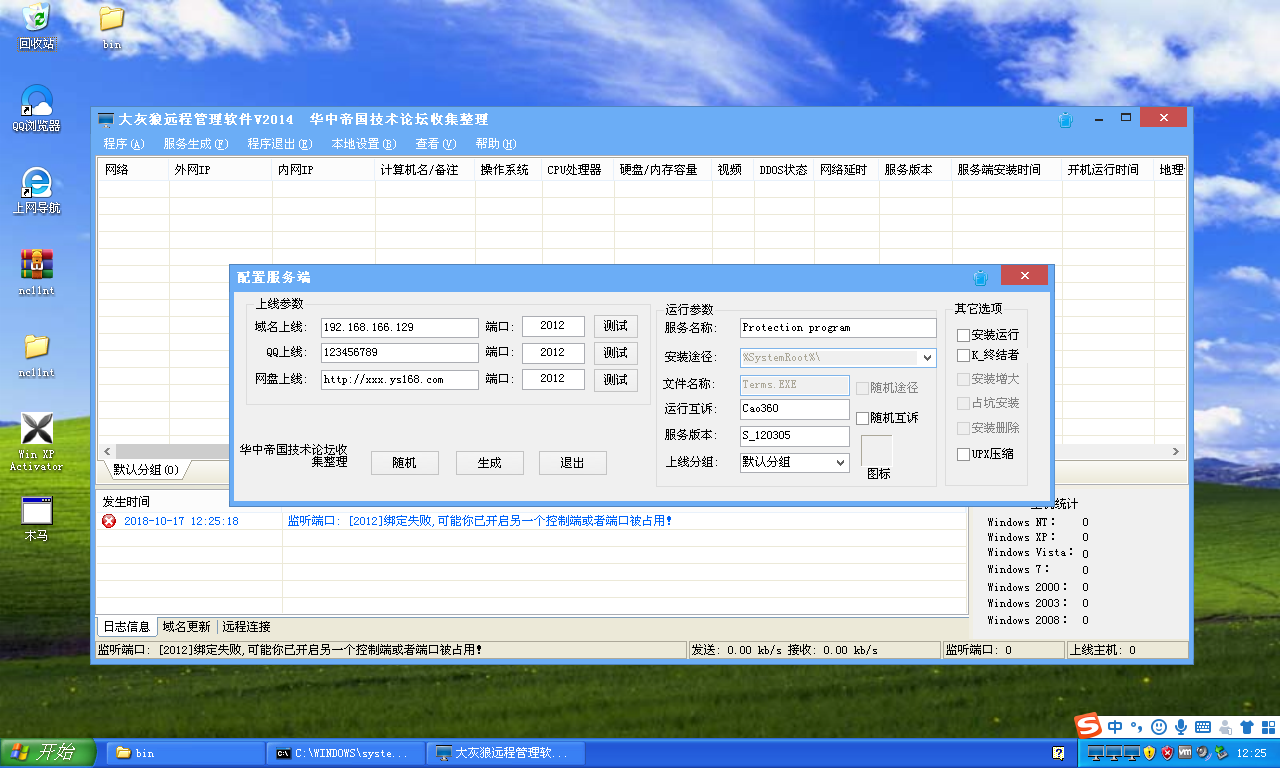This screenshot has height=768, width=1280.
Task: Open the Sogou emoji smiley panel
Action: click(1159, 727)
